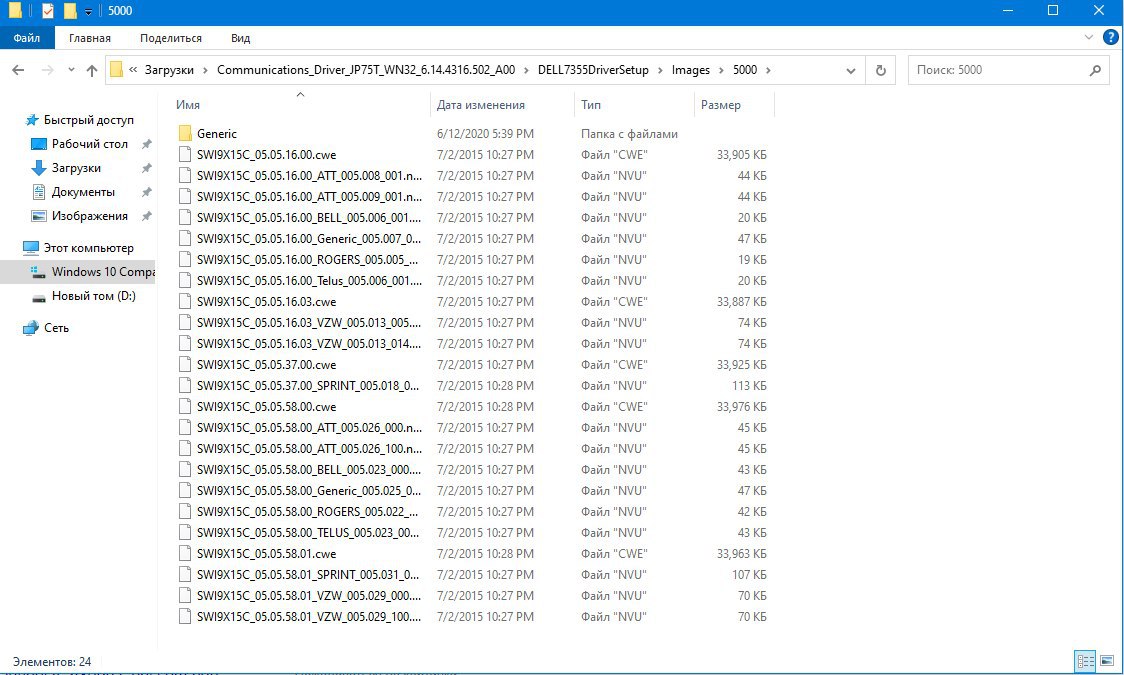Expand the address bar history dropdown

coord(851,70)
